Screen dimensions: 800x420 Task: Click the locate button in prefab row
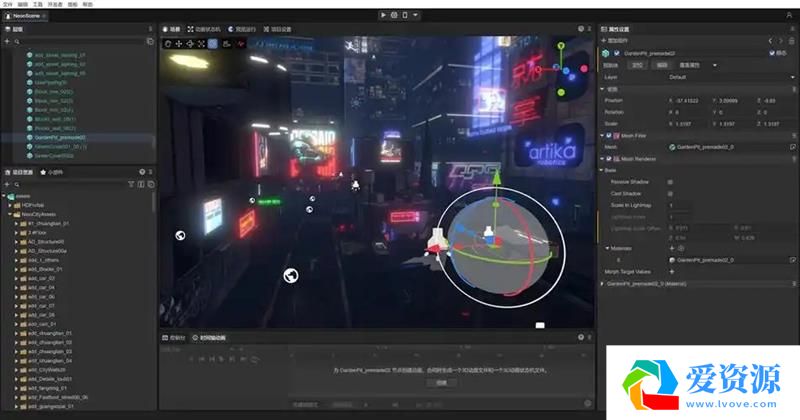pos(638,65)
